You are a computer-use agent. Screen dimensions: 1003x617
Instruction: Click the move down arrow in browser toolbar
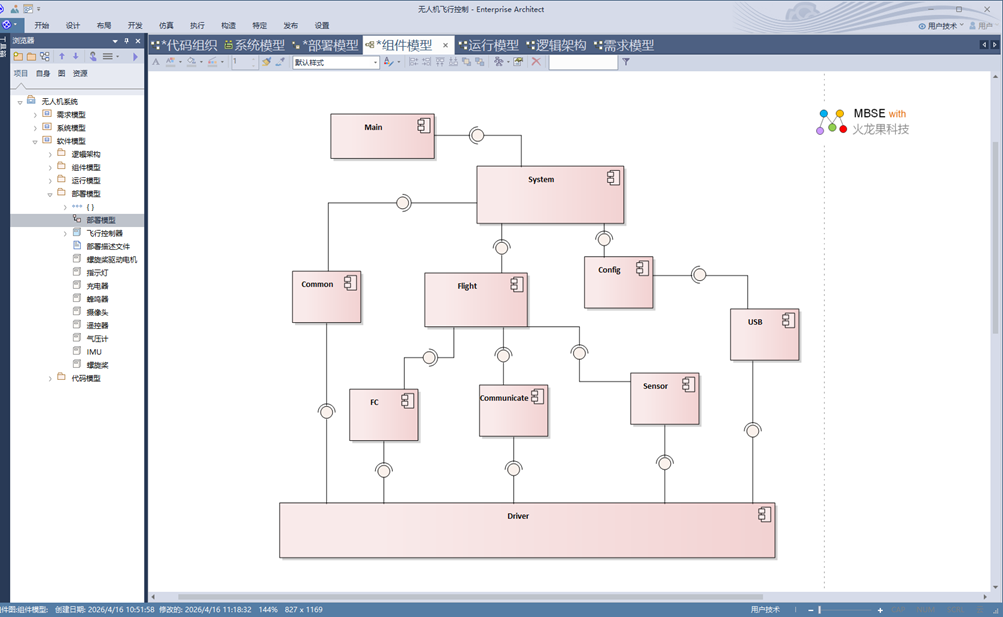click(75, 57)
